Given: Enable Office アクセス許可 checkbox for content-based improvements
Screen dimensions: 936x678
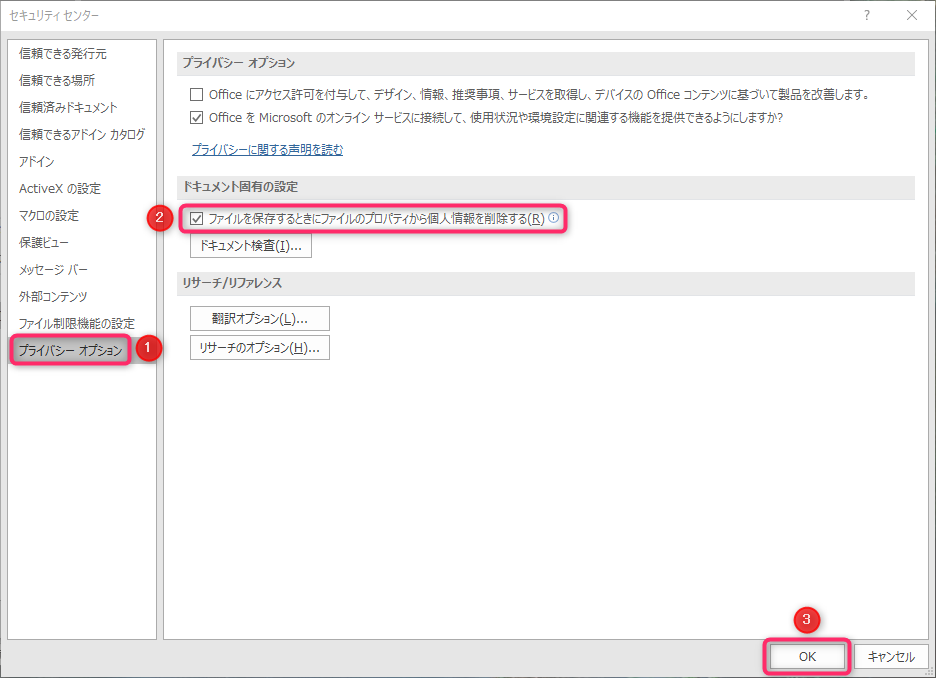Looking at the screenshot, I should click(x=196, y=95).
